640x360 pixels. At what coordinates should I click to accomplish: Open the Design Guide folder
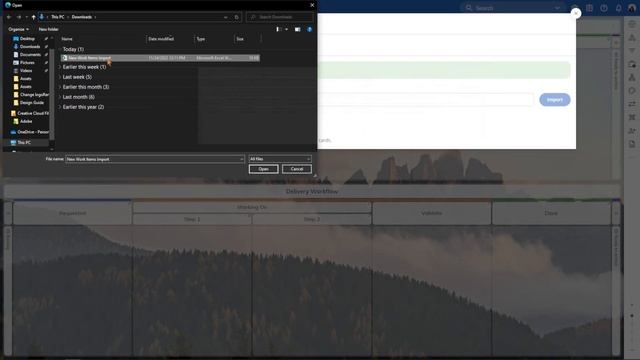[x=31, y=102]
